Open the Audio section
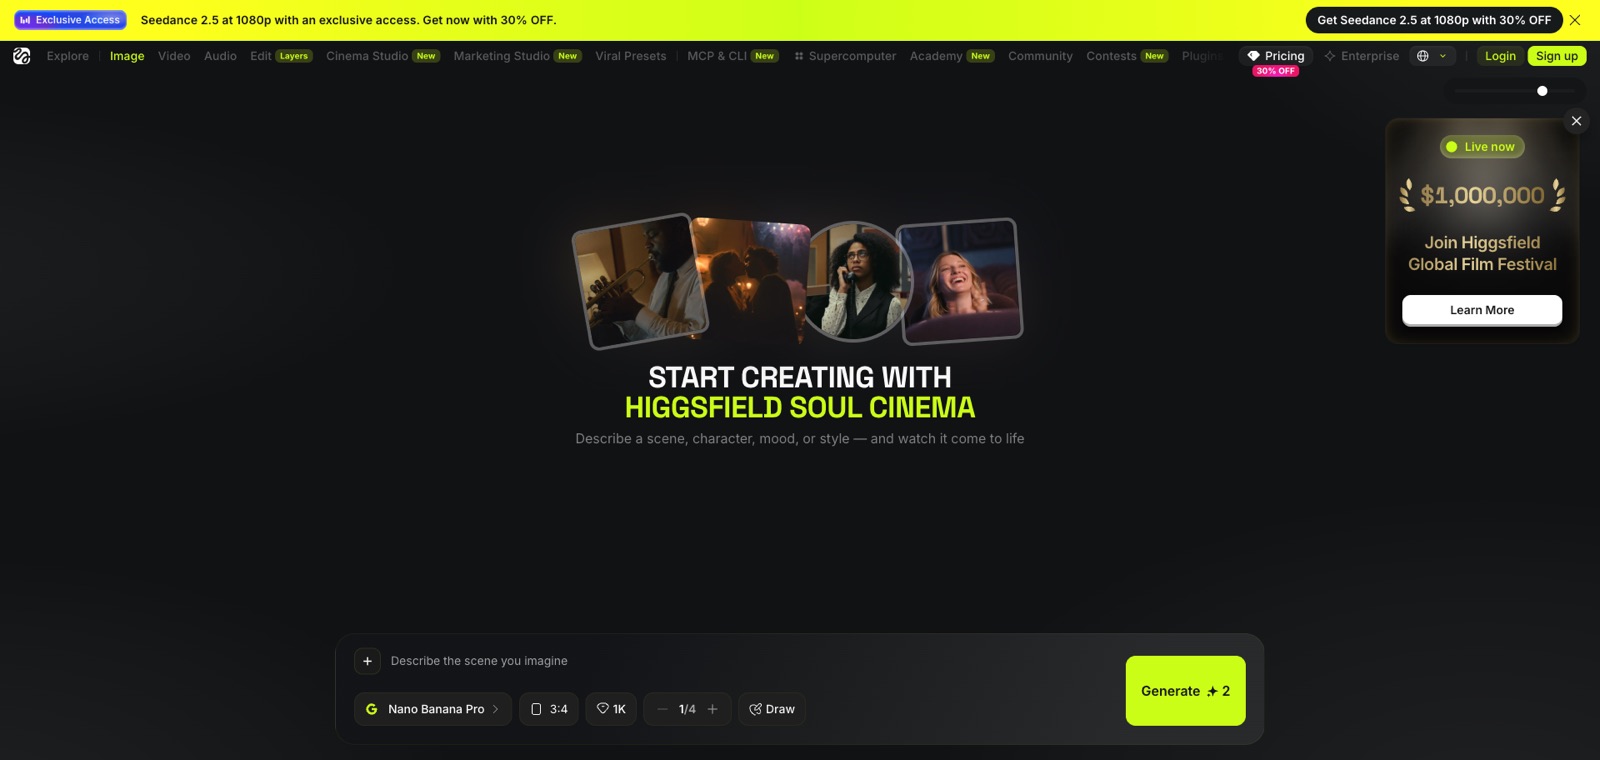This screenshot has height=760, width=1600. 220,56
